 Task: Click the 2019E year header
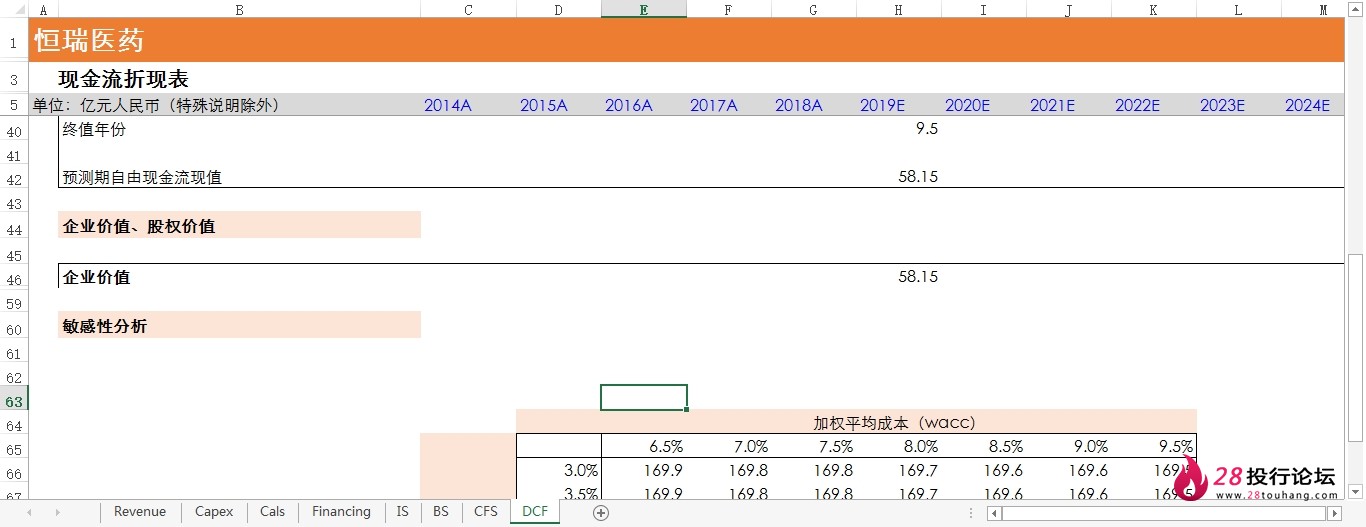[882, 105]
